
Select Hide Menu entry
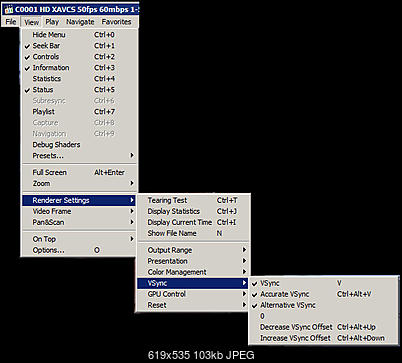(79, 35)
